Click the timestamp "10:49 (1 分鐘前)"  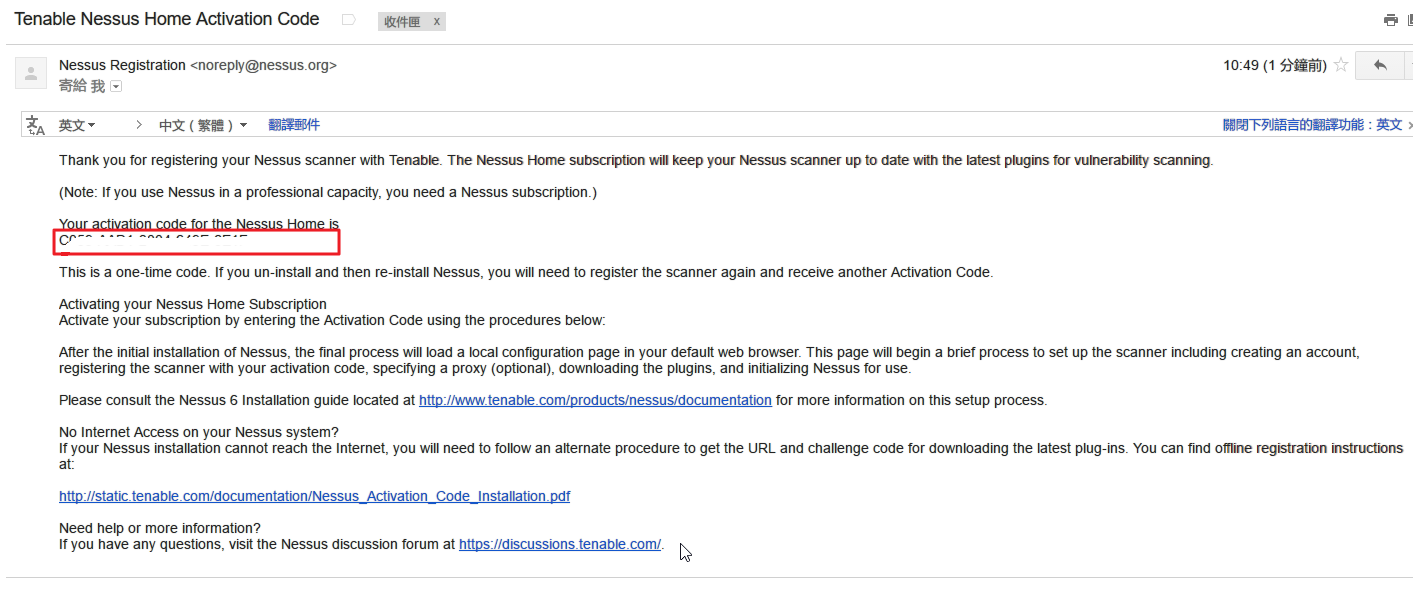(x=1275, y=65)
